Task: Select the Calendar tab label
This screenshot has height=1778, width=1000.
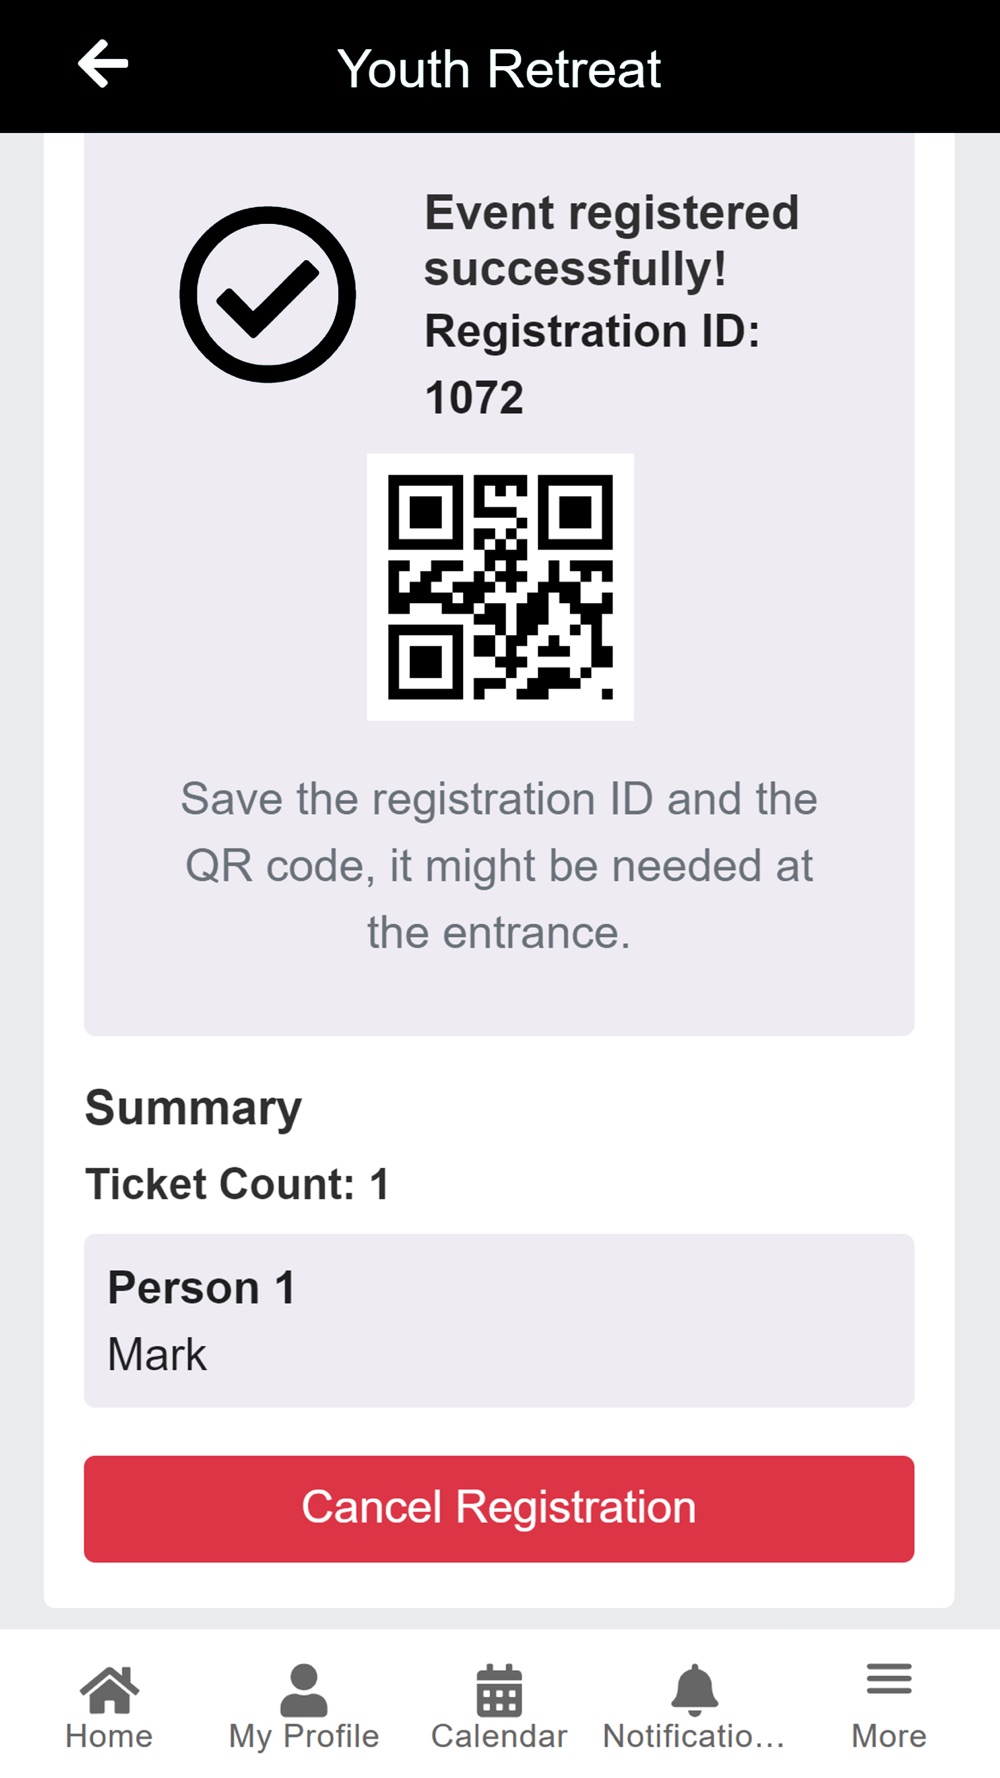Action: (x=499, y=1736)
